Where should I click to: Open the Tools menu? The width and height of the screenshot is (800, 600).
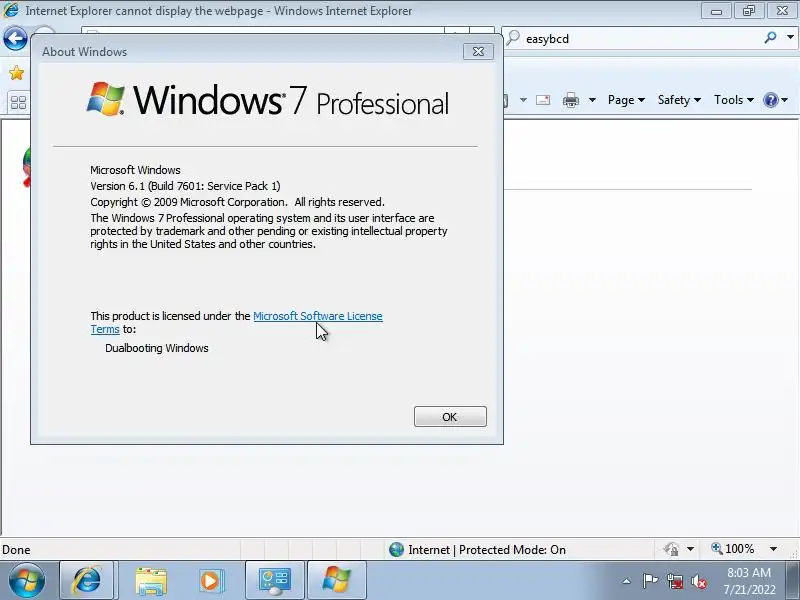pos(733,100)
